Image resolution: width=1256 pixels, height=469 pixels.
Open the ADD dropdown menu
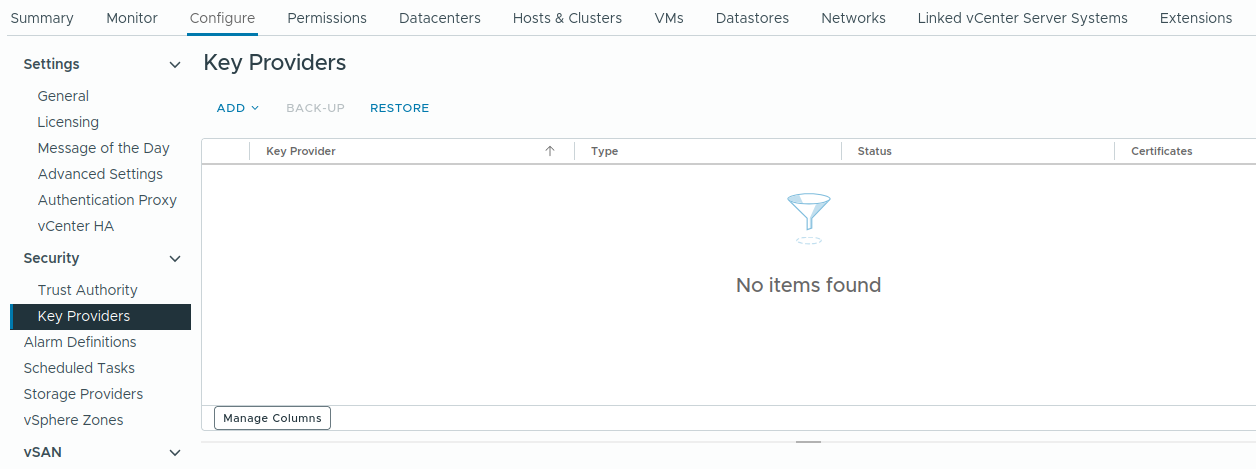coord(238,108)
